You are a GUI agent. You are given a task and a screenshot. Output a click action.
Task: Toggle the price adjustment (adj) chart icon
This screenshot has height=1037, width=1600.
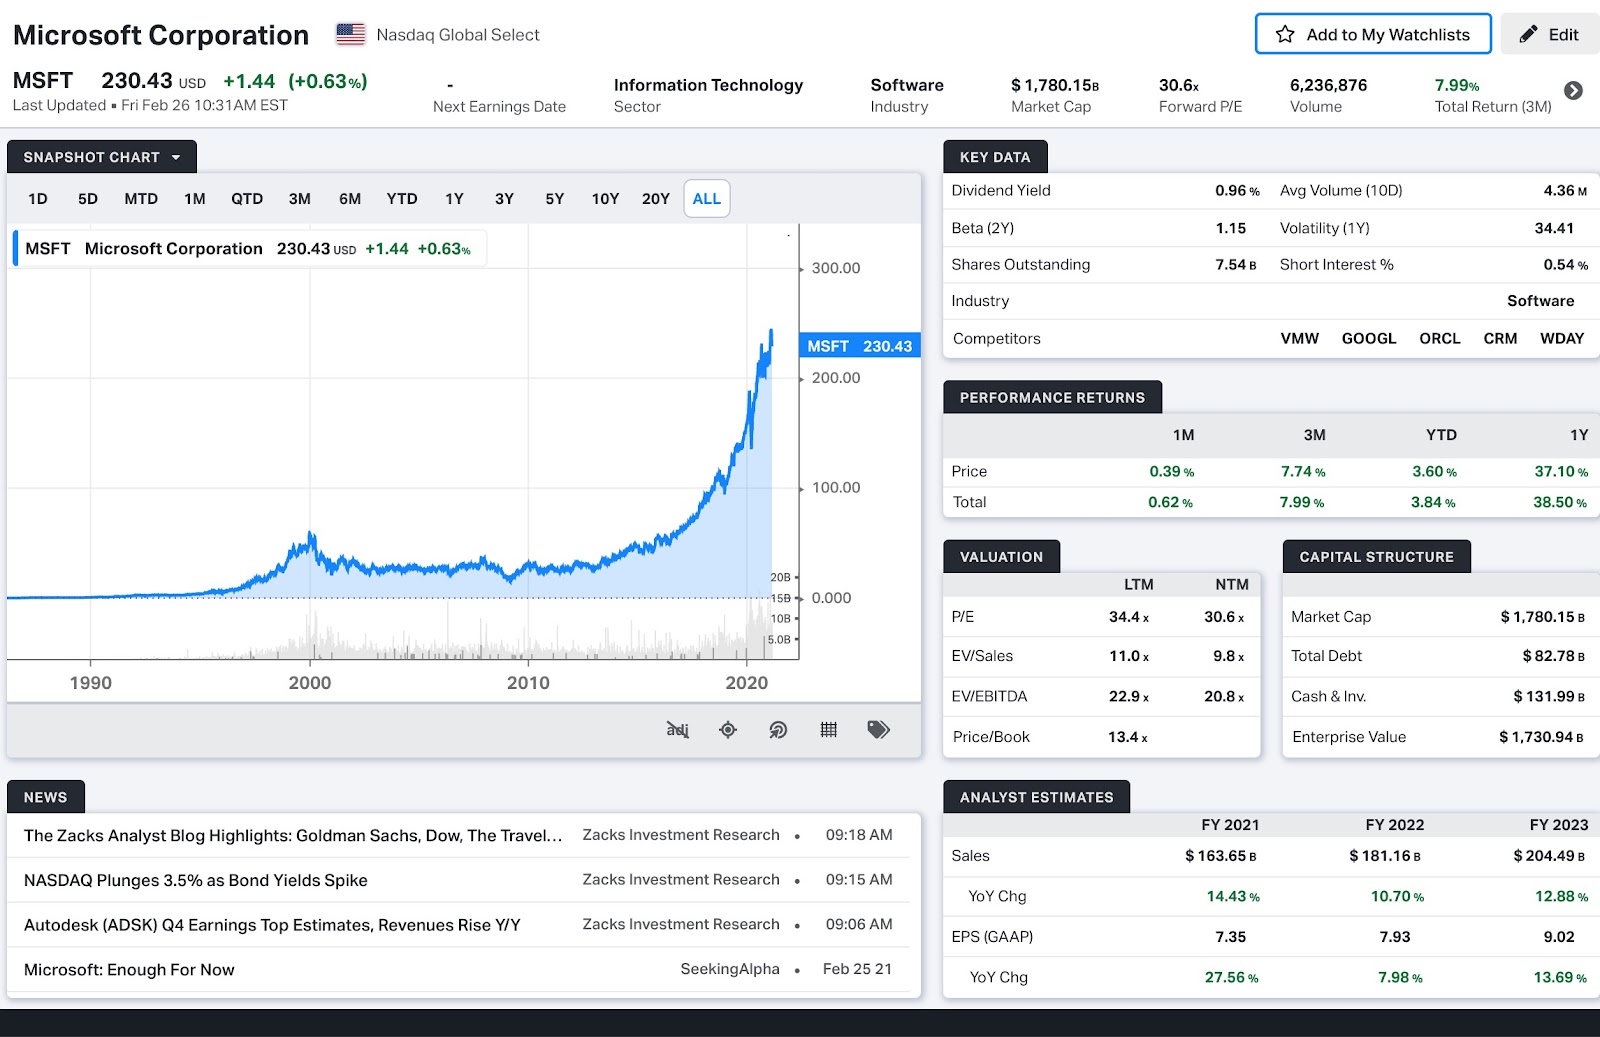pos(678,730)
